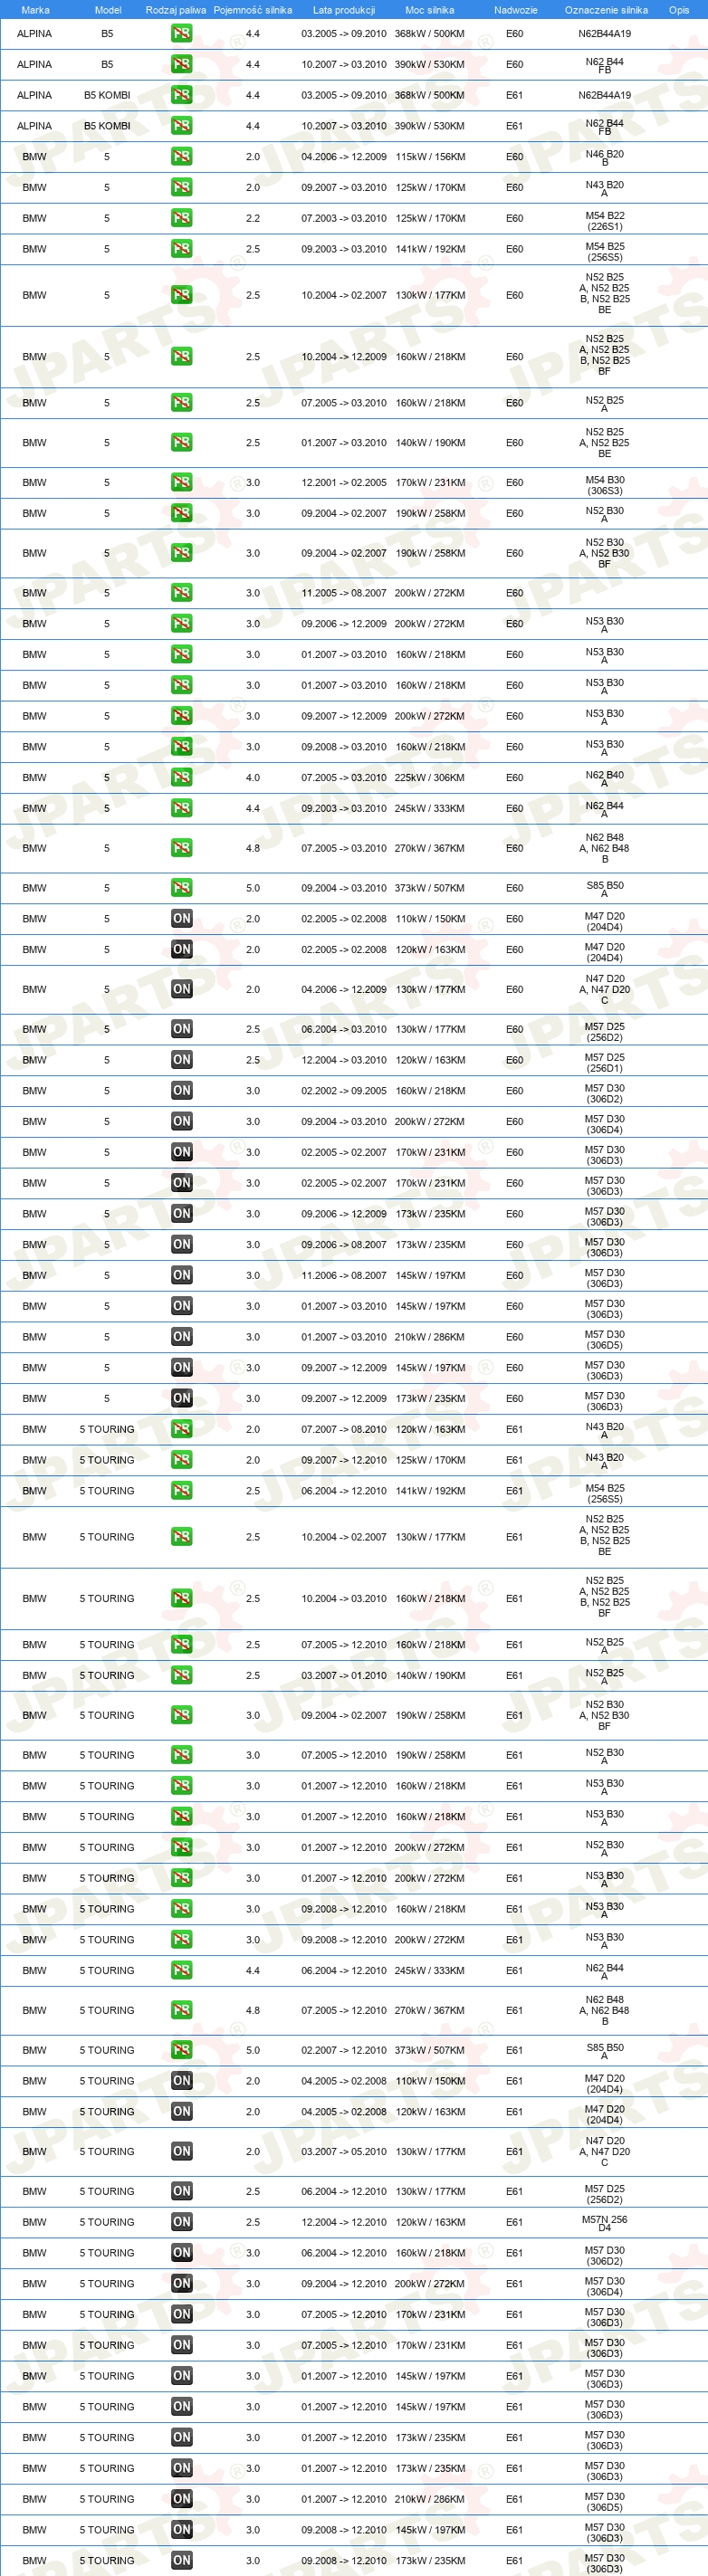
Task: Click diesel ON icon in BMW 5 E60 110kW/150KM row
Action: pos(181,918)
